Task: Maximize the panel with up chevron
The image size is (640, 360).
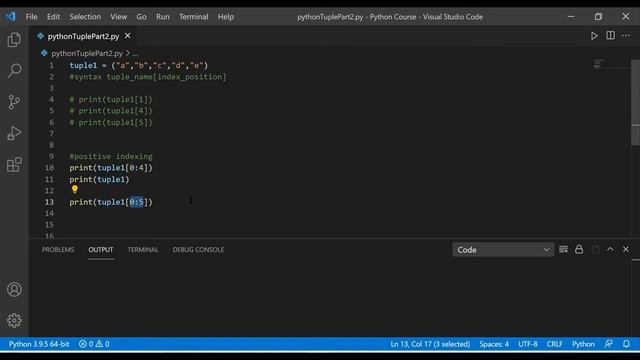Action: point(610,249)
